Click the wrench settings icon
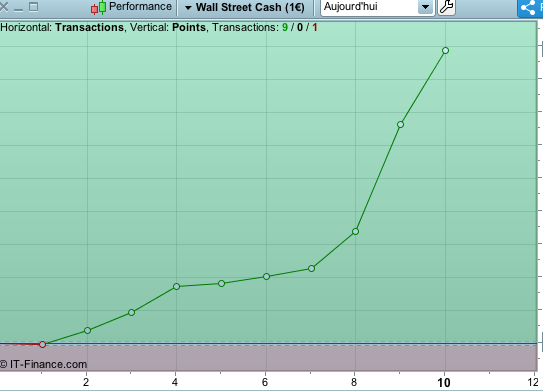This screenshot has width=543, height=391. (x=447, y=7)
